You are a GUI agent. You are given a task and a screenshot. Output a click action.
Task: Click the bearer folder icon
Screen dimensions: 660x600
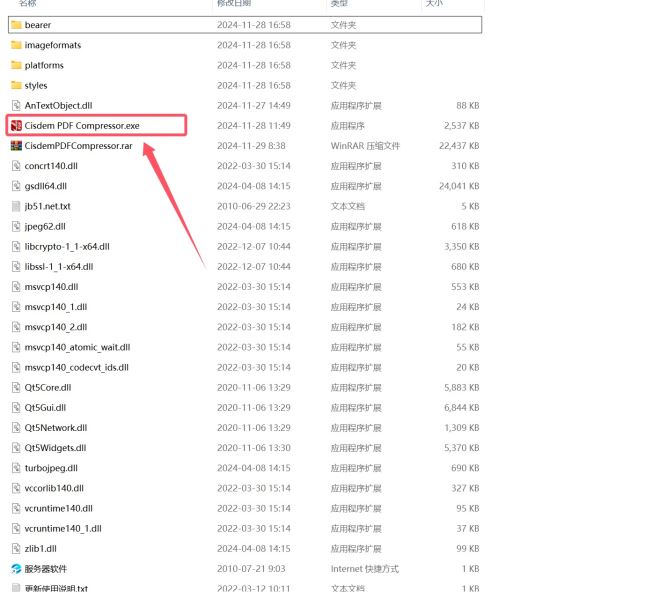point(16,25)
